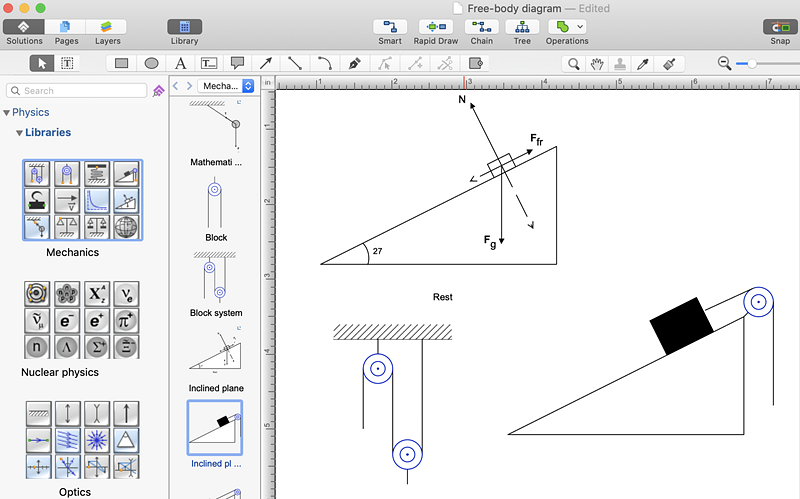Toggle the Snap option

(779, 27)
